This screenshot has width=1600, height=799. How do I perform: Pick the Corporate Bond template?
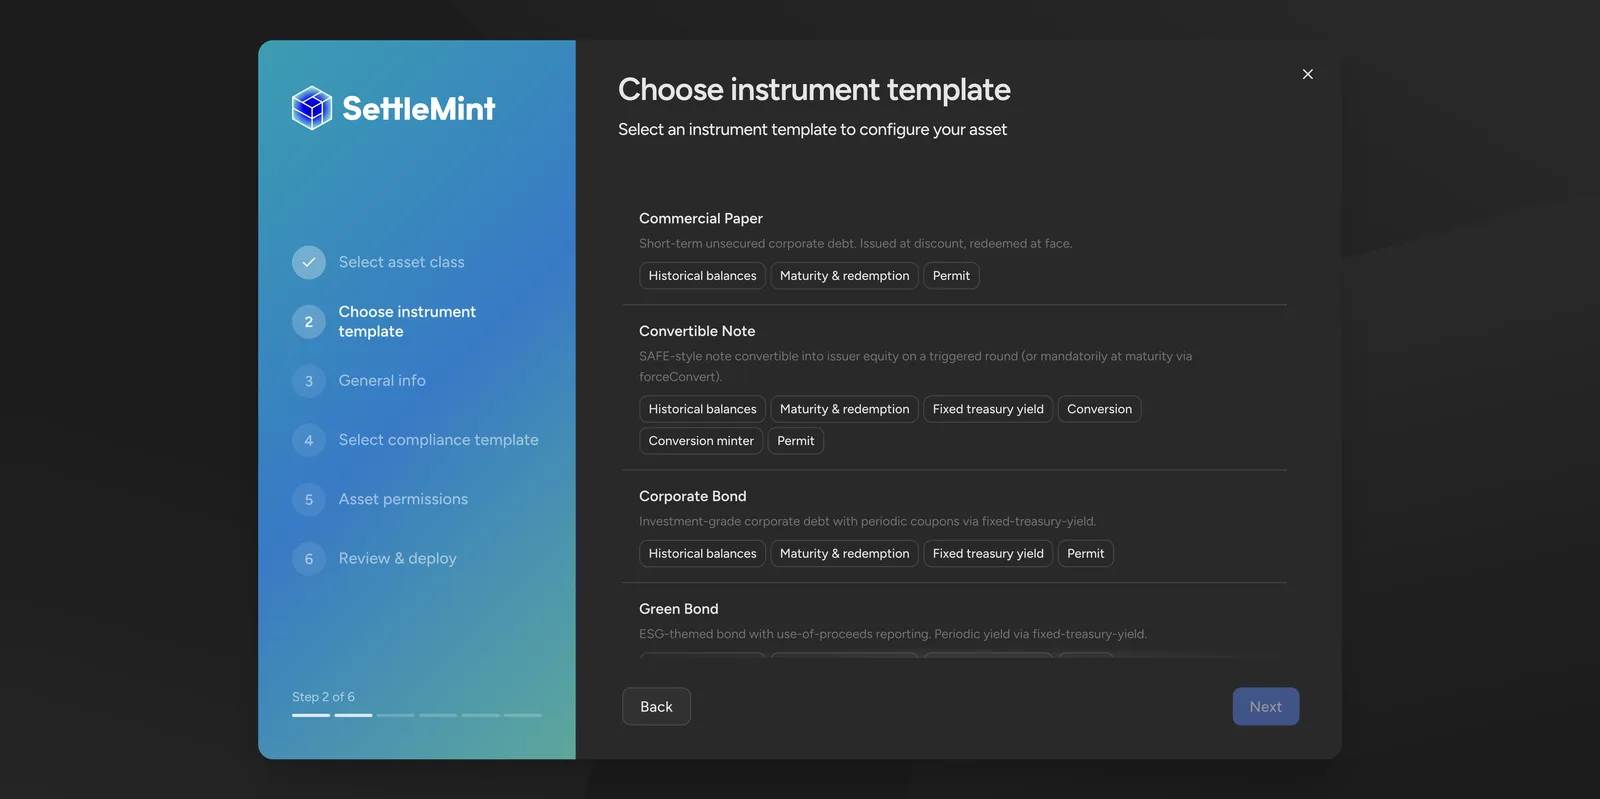(954, 527)
